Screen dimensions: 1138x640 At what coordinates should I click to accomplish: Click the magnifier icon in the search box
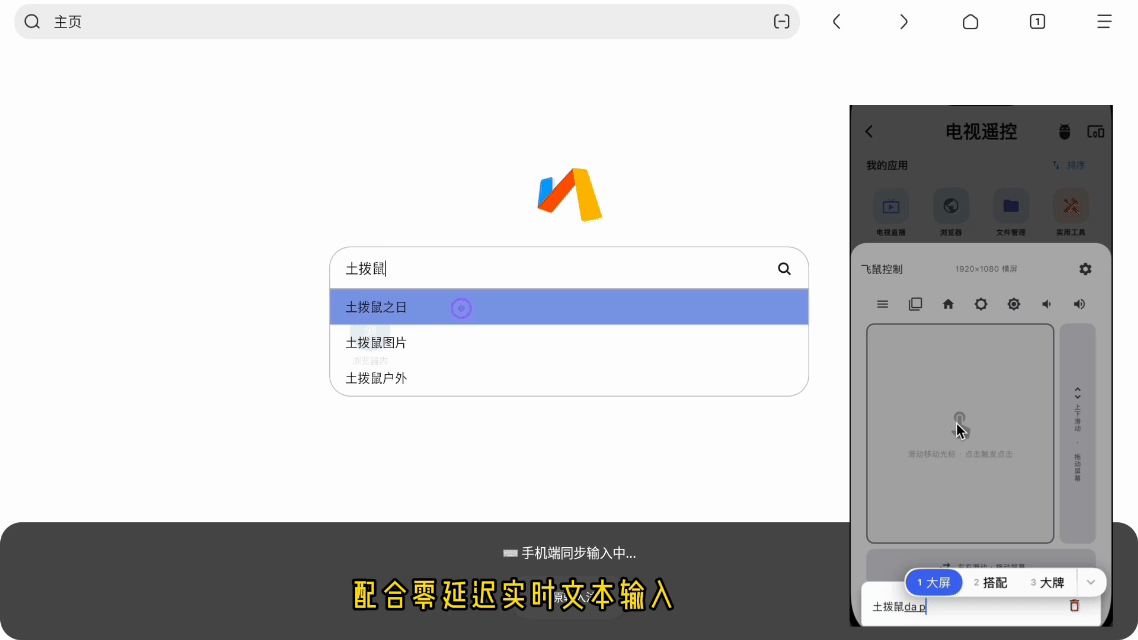(x=784, y=268)
